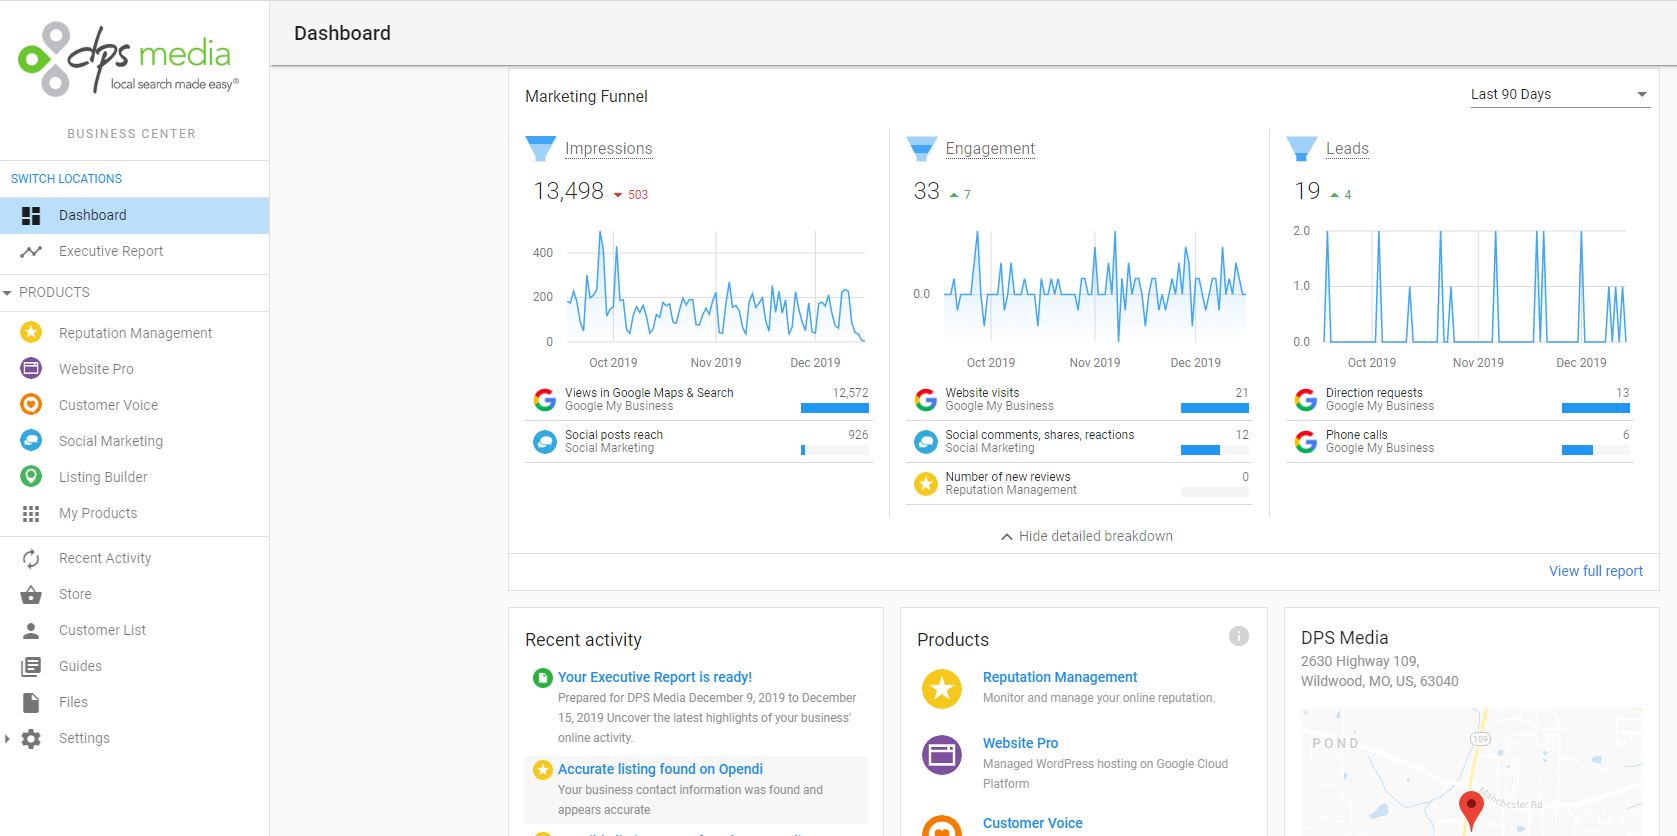Open Executive Report from the sidebar

[x=110, y=251]
